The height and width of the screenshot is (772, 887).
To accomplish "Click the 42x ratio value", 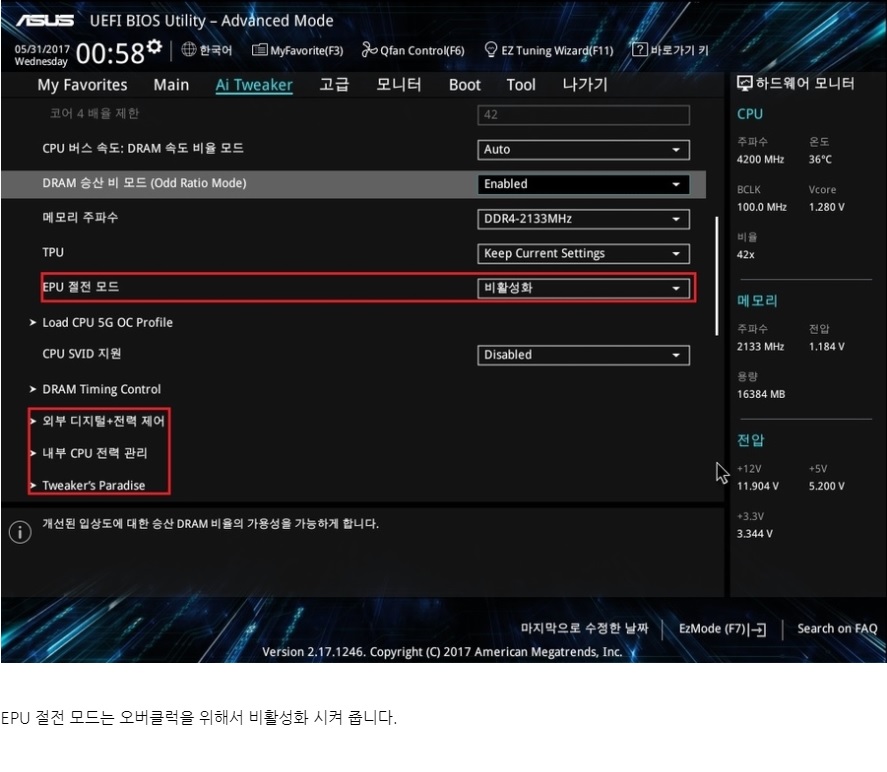I will (746, 255).
